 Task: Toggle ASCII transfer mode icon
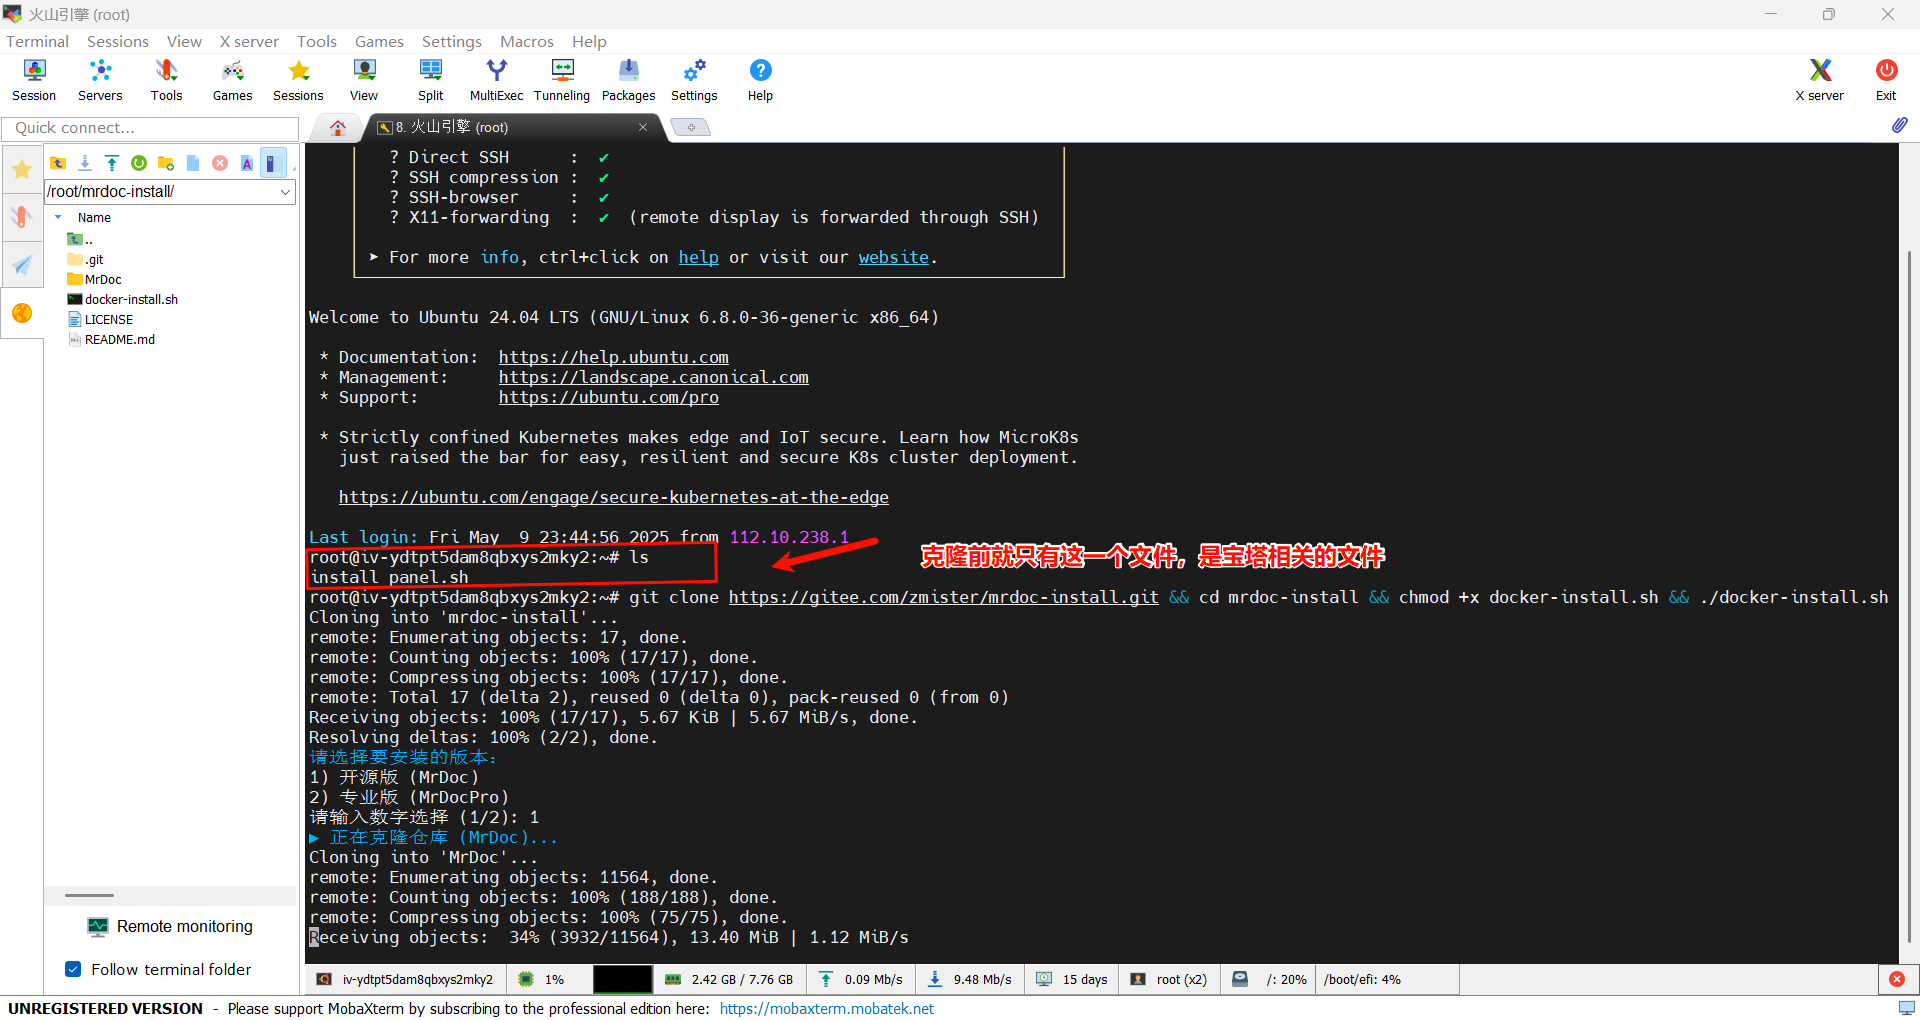pyautogui.click(x=247, y=163)
